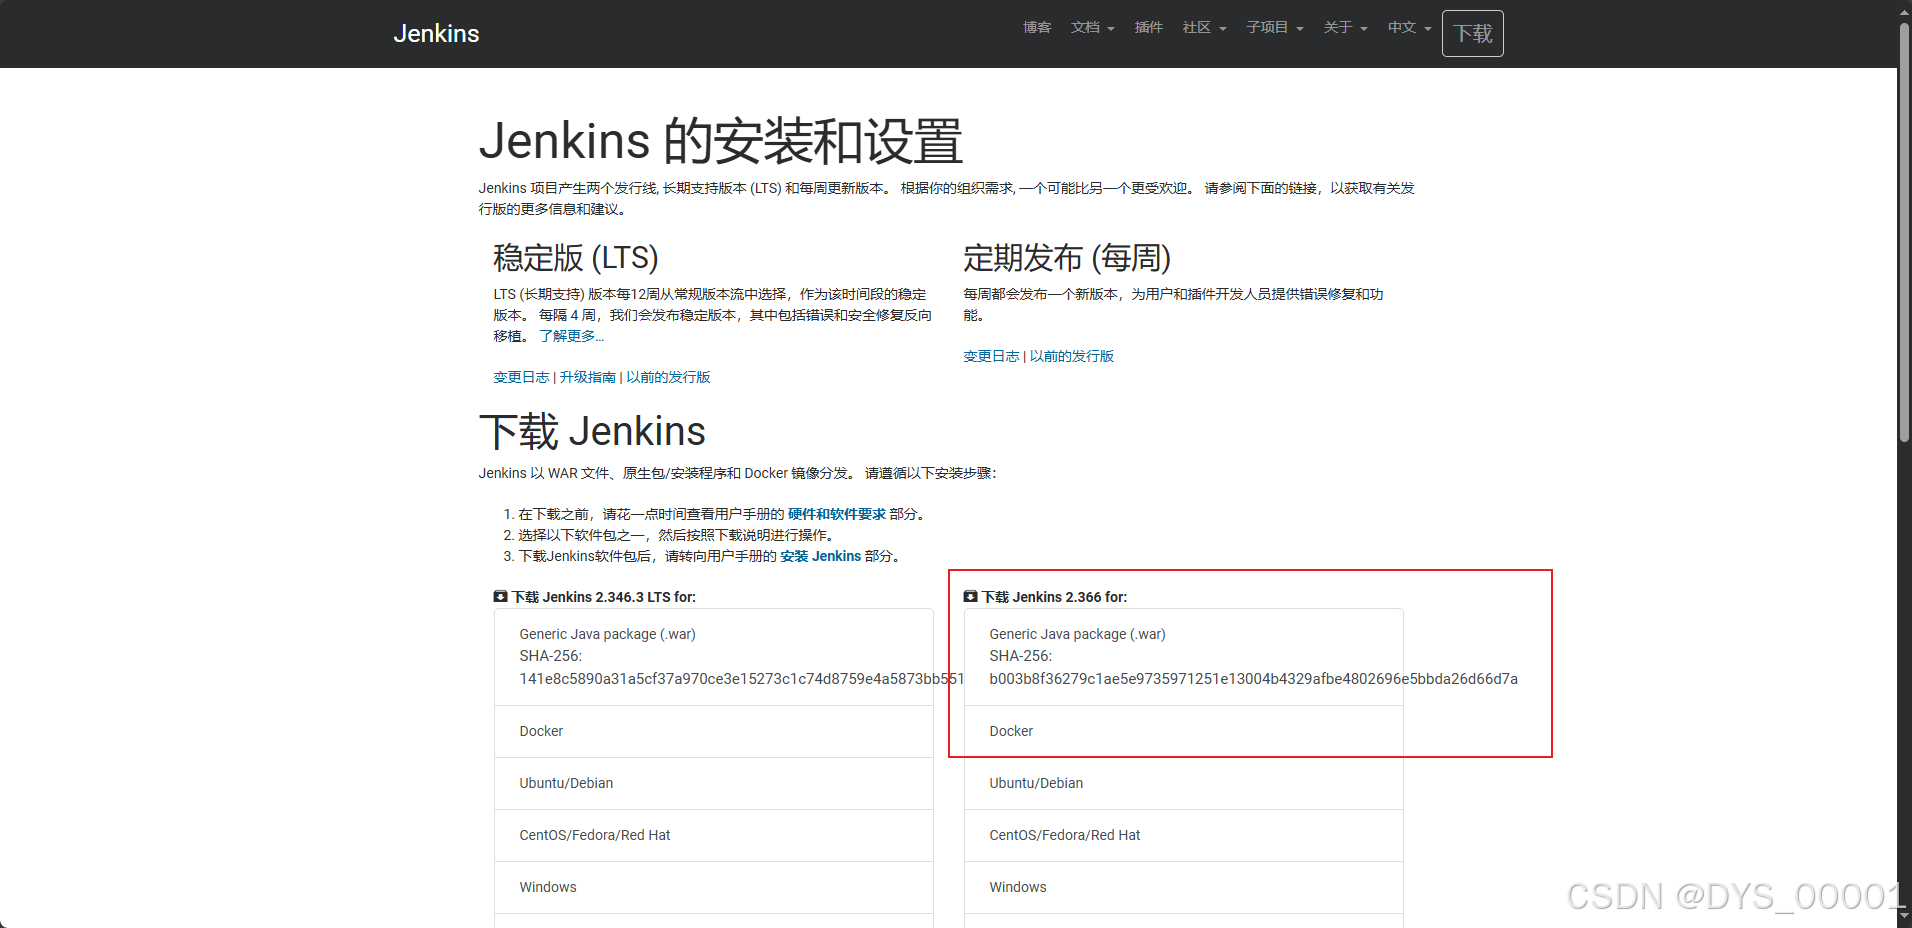Open LTS 变更日志 link

click(521, 377)
